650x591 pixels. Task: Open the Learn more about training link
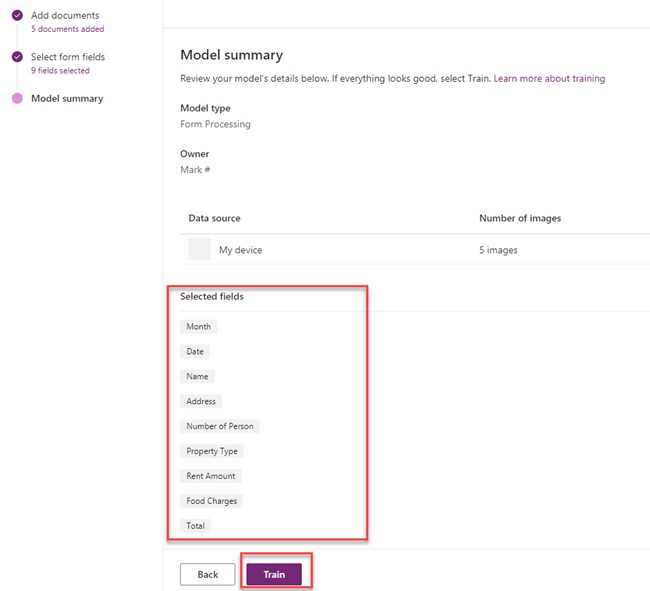point(549,78)
